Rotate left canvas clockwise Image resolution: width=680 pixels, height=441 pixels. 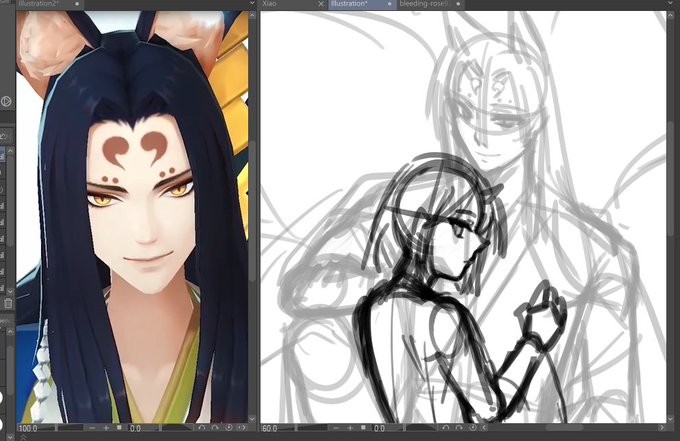click(x=215, y=428)
